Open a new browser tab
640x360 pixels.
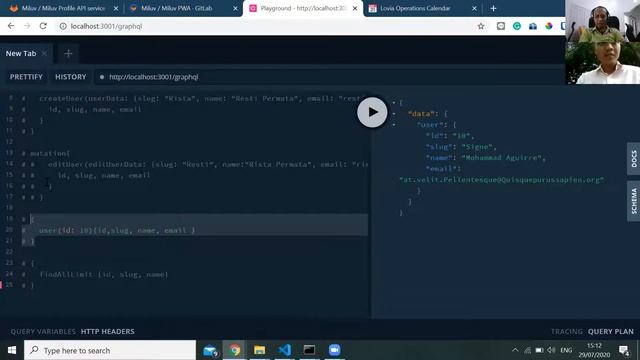click(x=493, y=8)
